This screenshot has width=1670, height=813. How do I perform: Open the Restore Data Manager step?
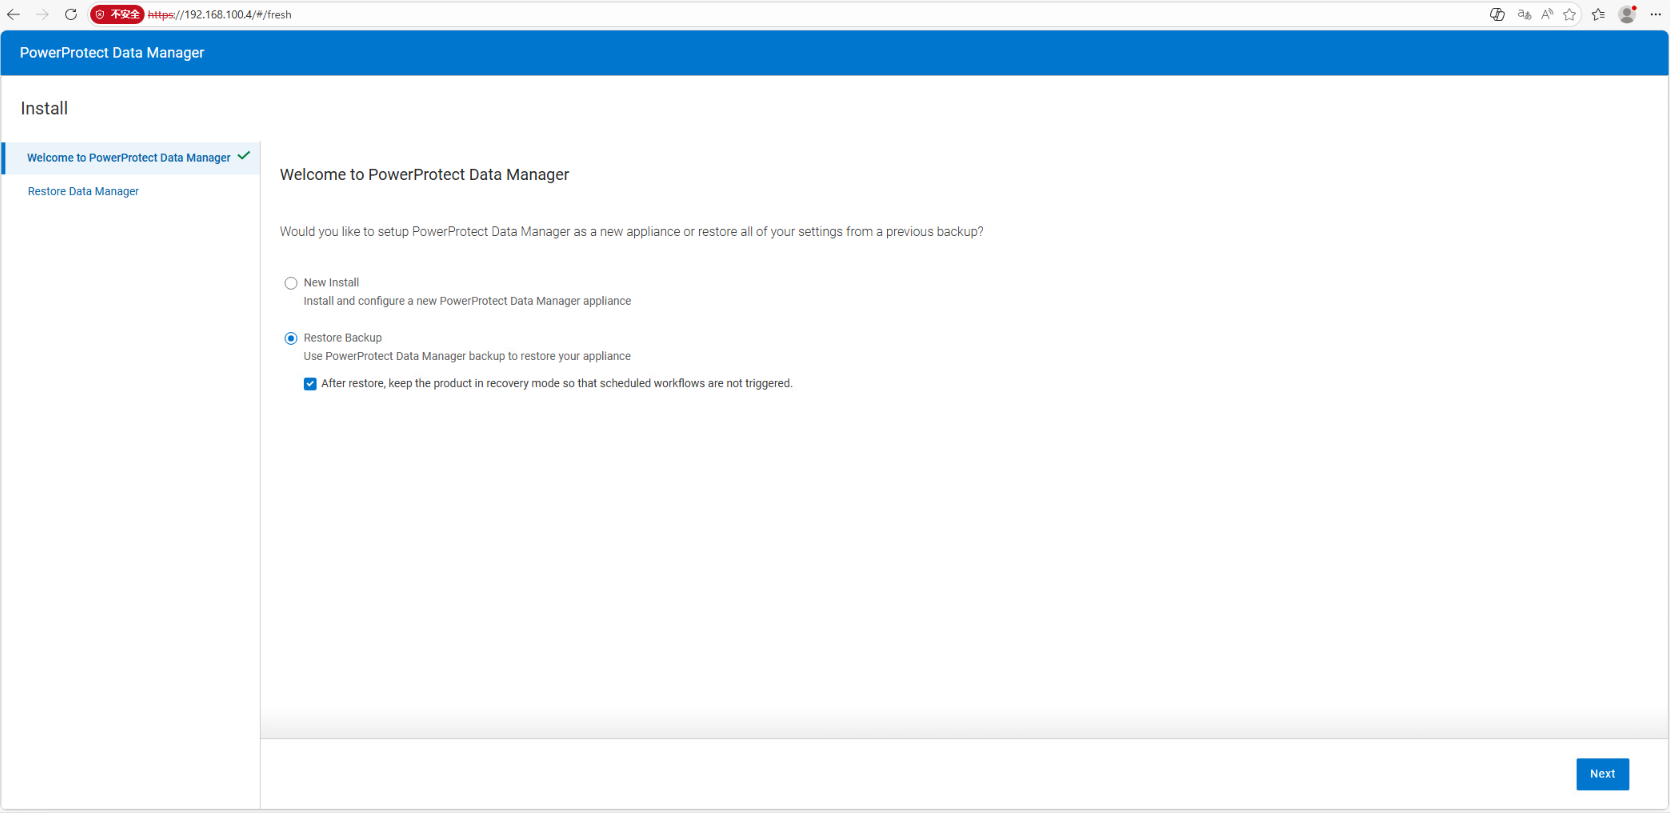pyautogui.click(x=83, y=191)
